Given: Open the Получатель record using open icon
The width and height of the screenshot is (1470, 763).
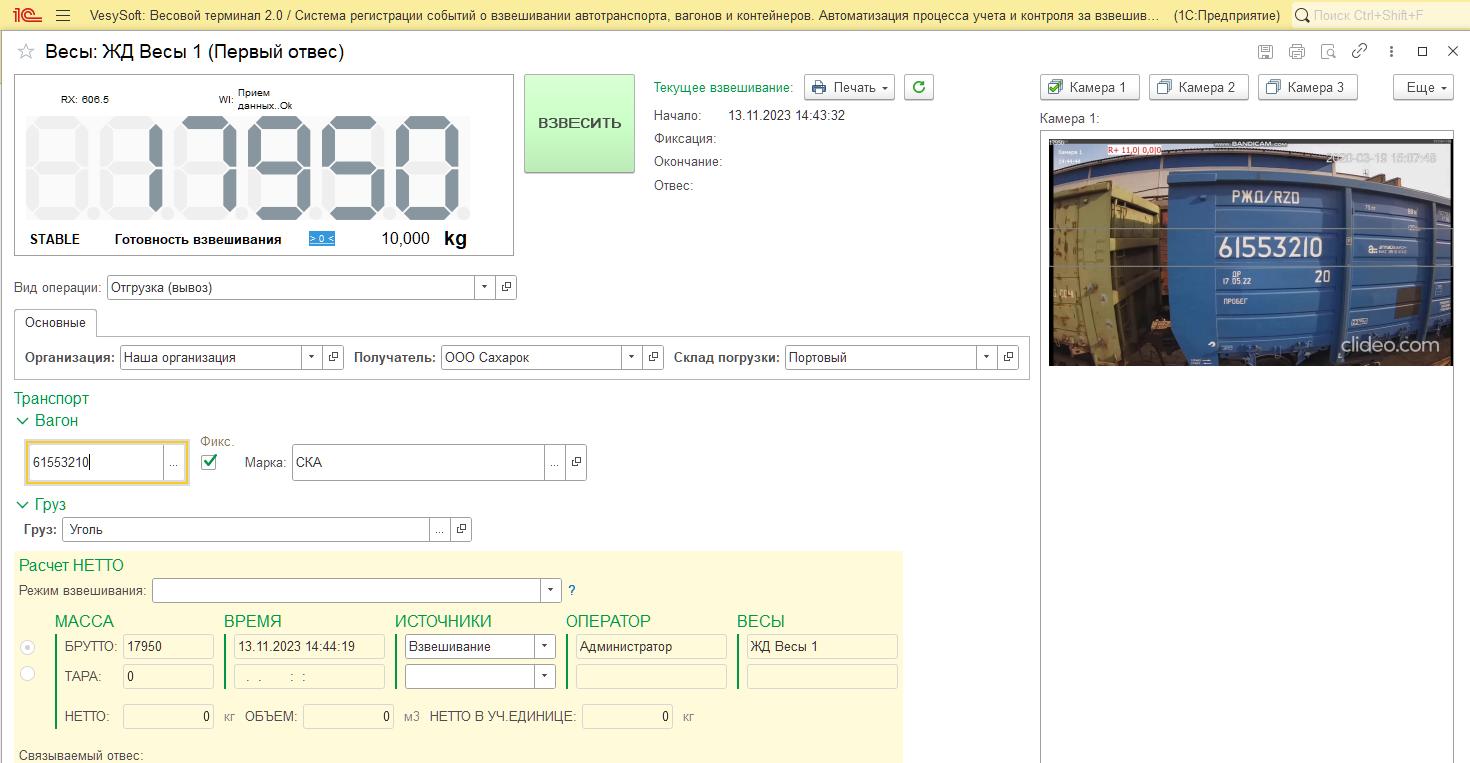Looking at the screenshot, I should (x=653, y=357).
